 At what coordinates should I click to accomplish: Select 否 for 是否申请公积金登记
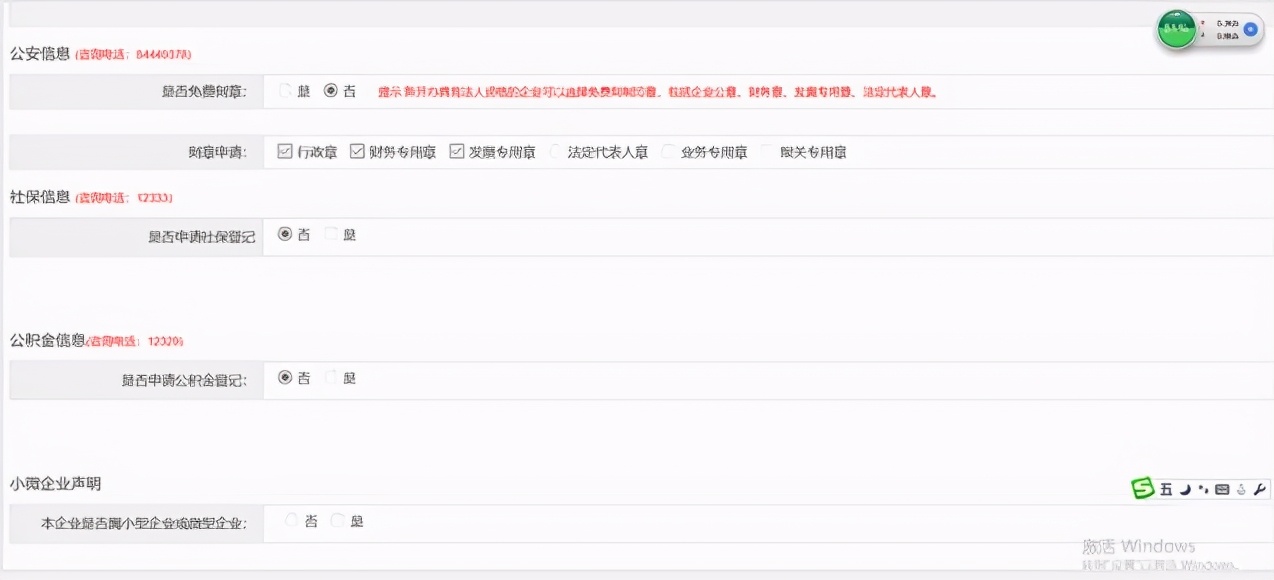(285, 378)
